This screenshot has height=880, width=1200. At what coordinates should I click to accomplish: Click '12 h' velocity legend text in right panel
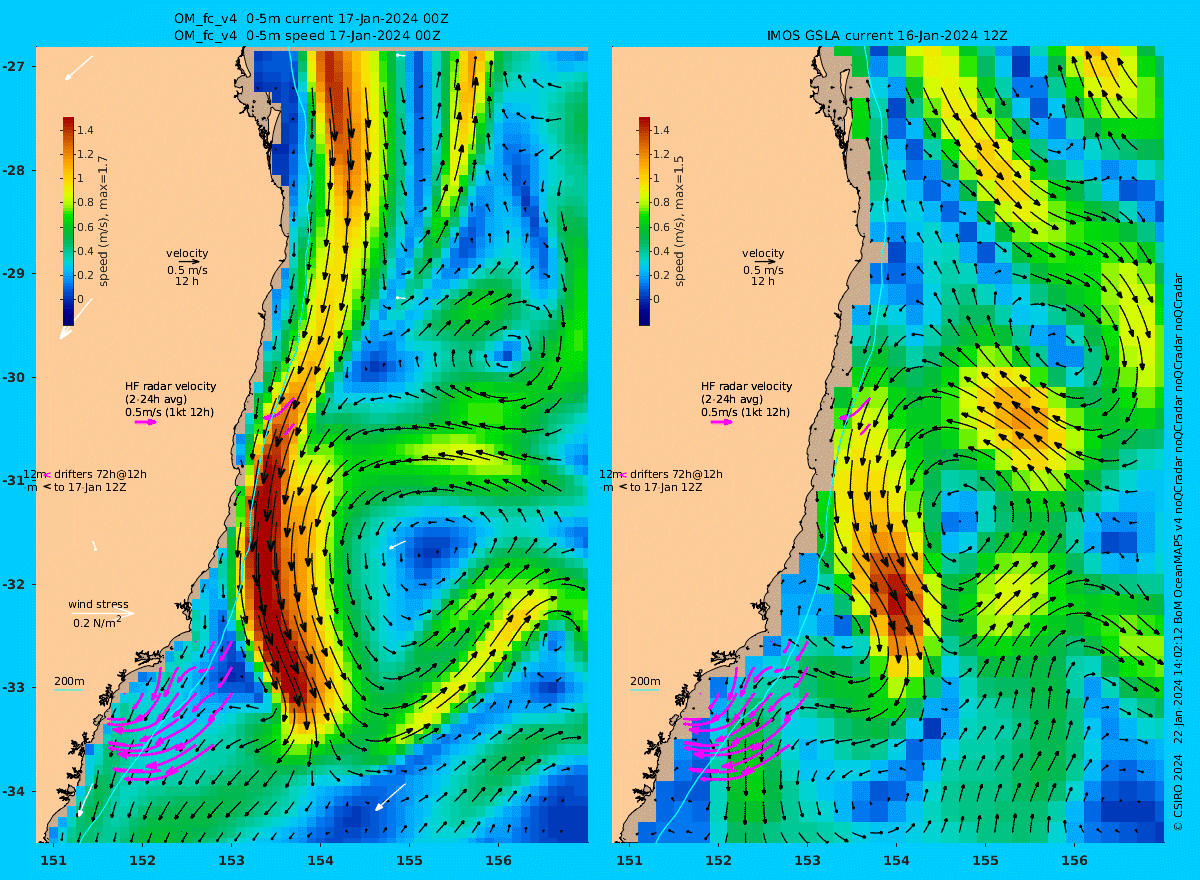coord(763,282)
